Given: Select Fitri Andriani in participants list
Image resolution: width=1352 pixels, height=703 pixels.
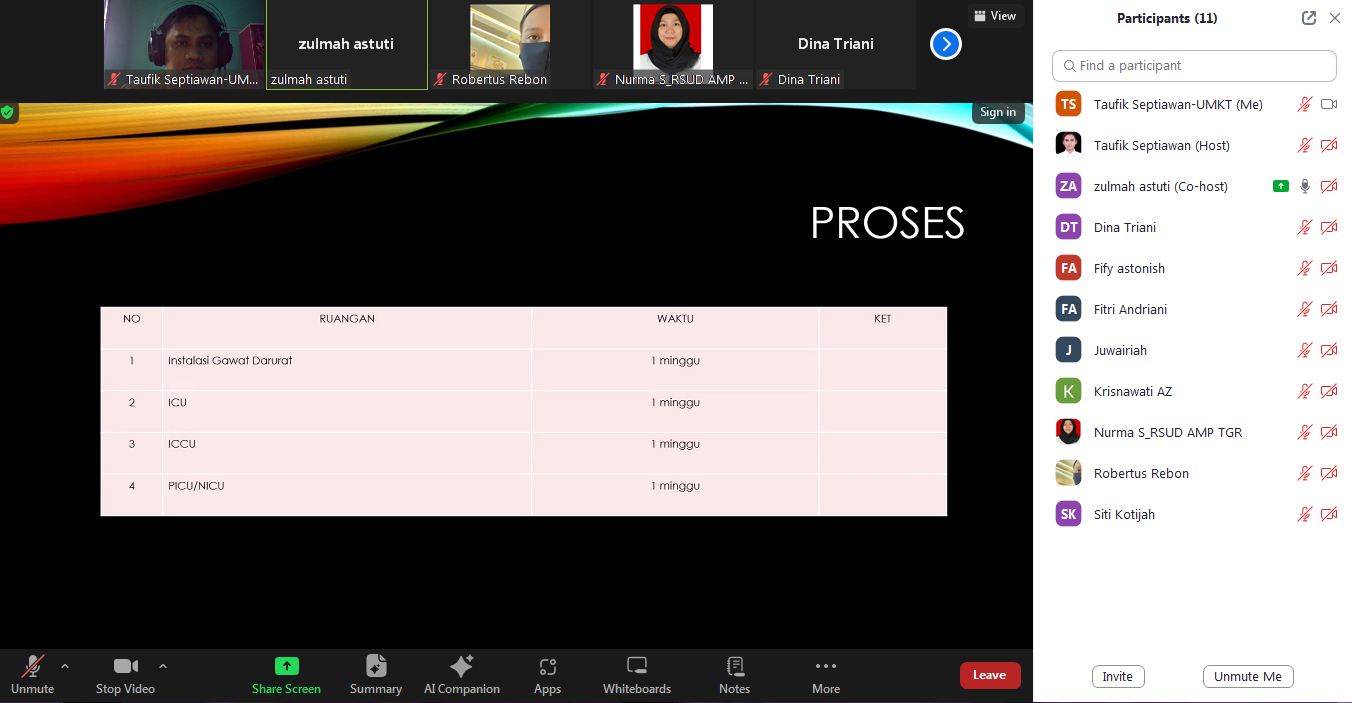Looking at the screenshot, I should [x=1130, y=310].
